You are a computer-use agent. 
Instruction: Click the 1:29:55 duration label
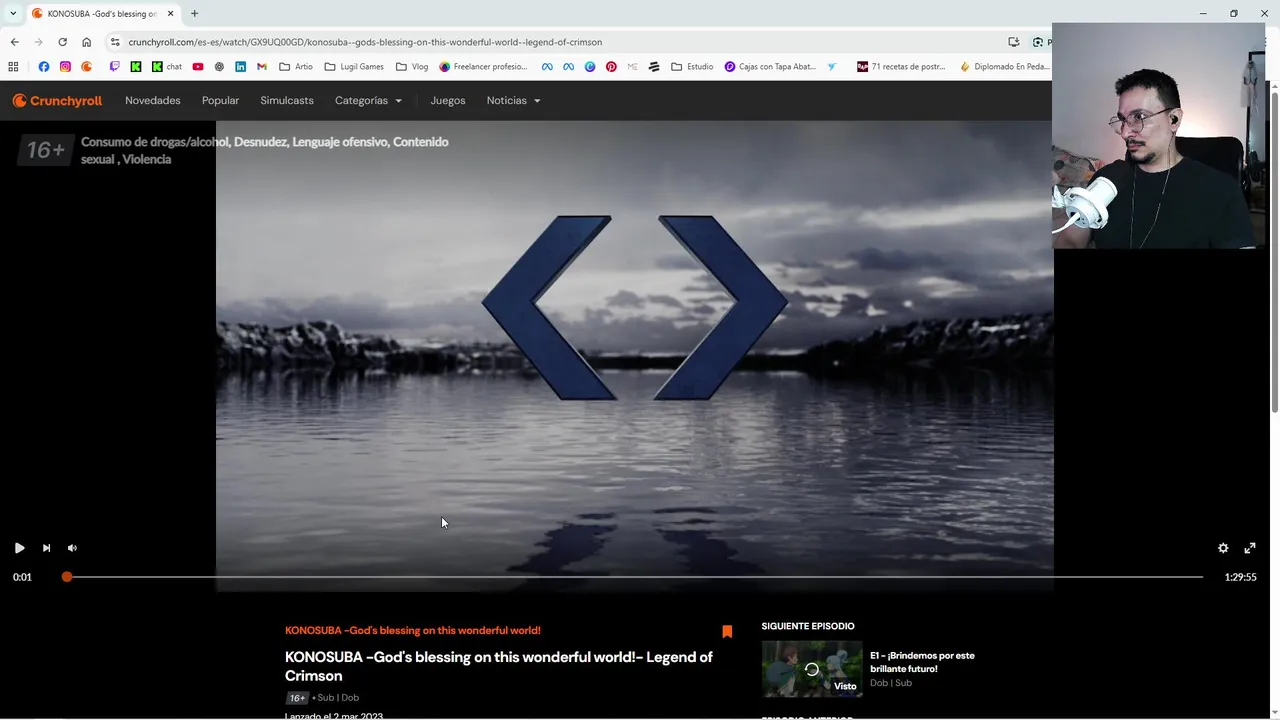click(x=1240, y=577)
